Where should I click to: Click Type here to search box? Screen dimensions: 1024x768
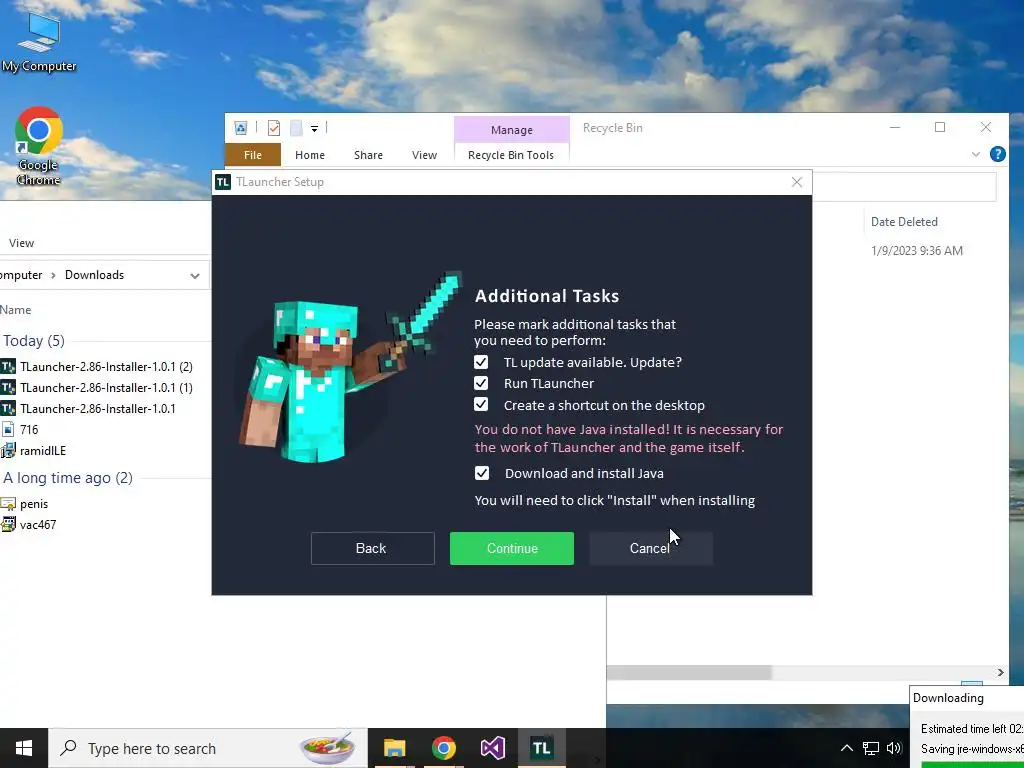pos(208,748)
